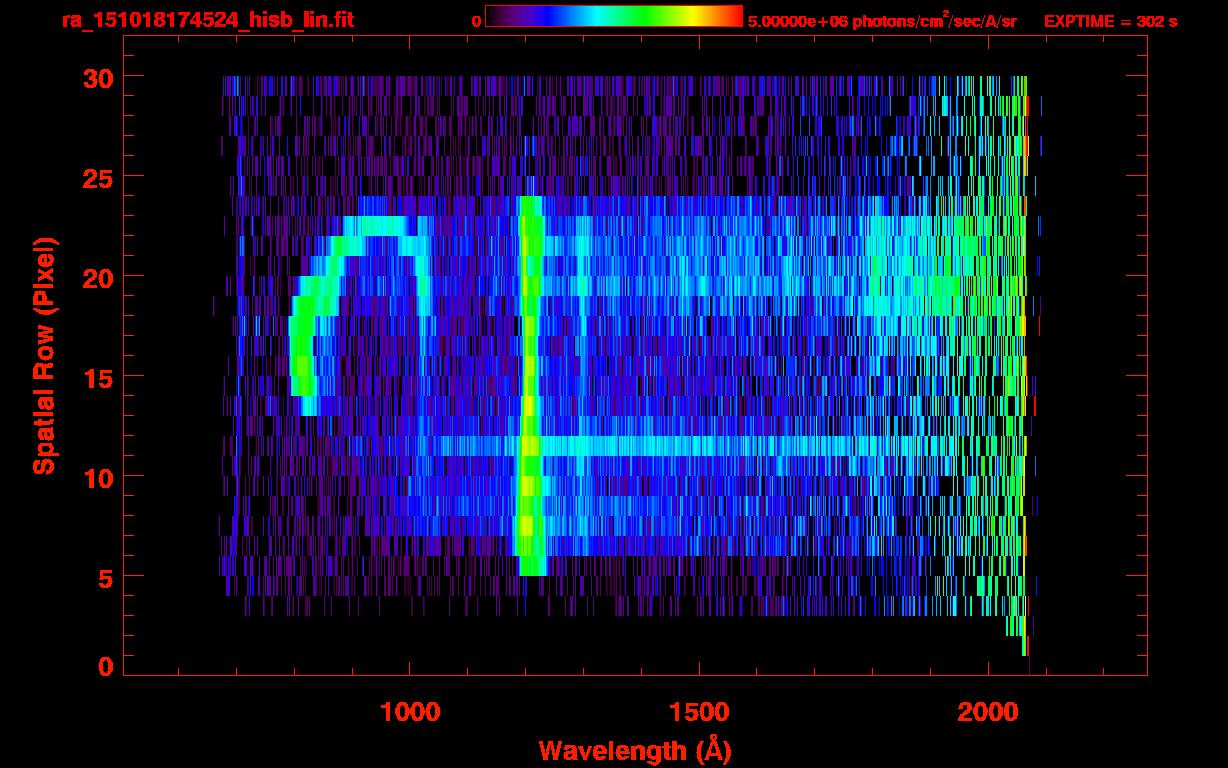Click the arc-shaped green feature near 800 Å
This screenshot has width=1228, height=768.
click(360, 315)
